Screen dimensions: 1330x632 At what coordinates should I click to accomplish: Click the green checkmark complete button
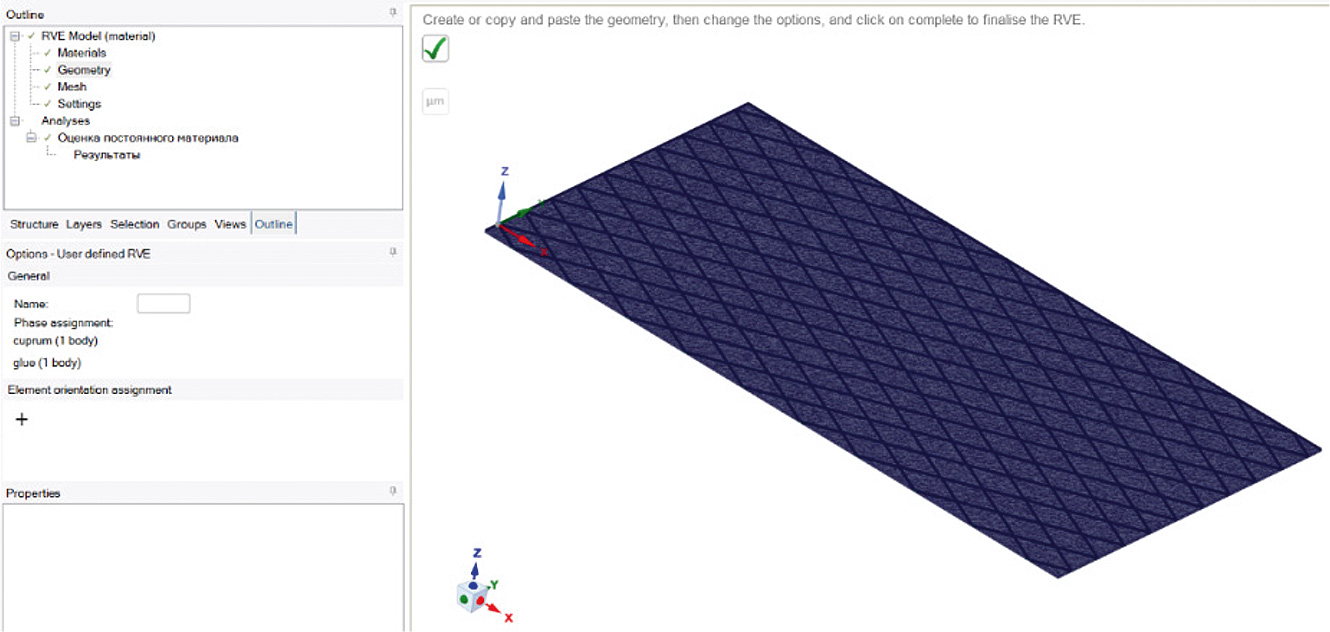[436, 48]
